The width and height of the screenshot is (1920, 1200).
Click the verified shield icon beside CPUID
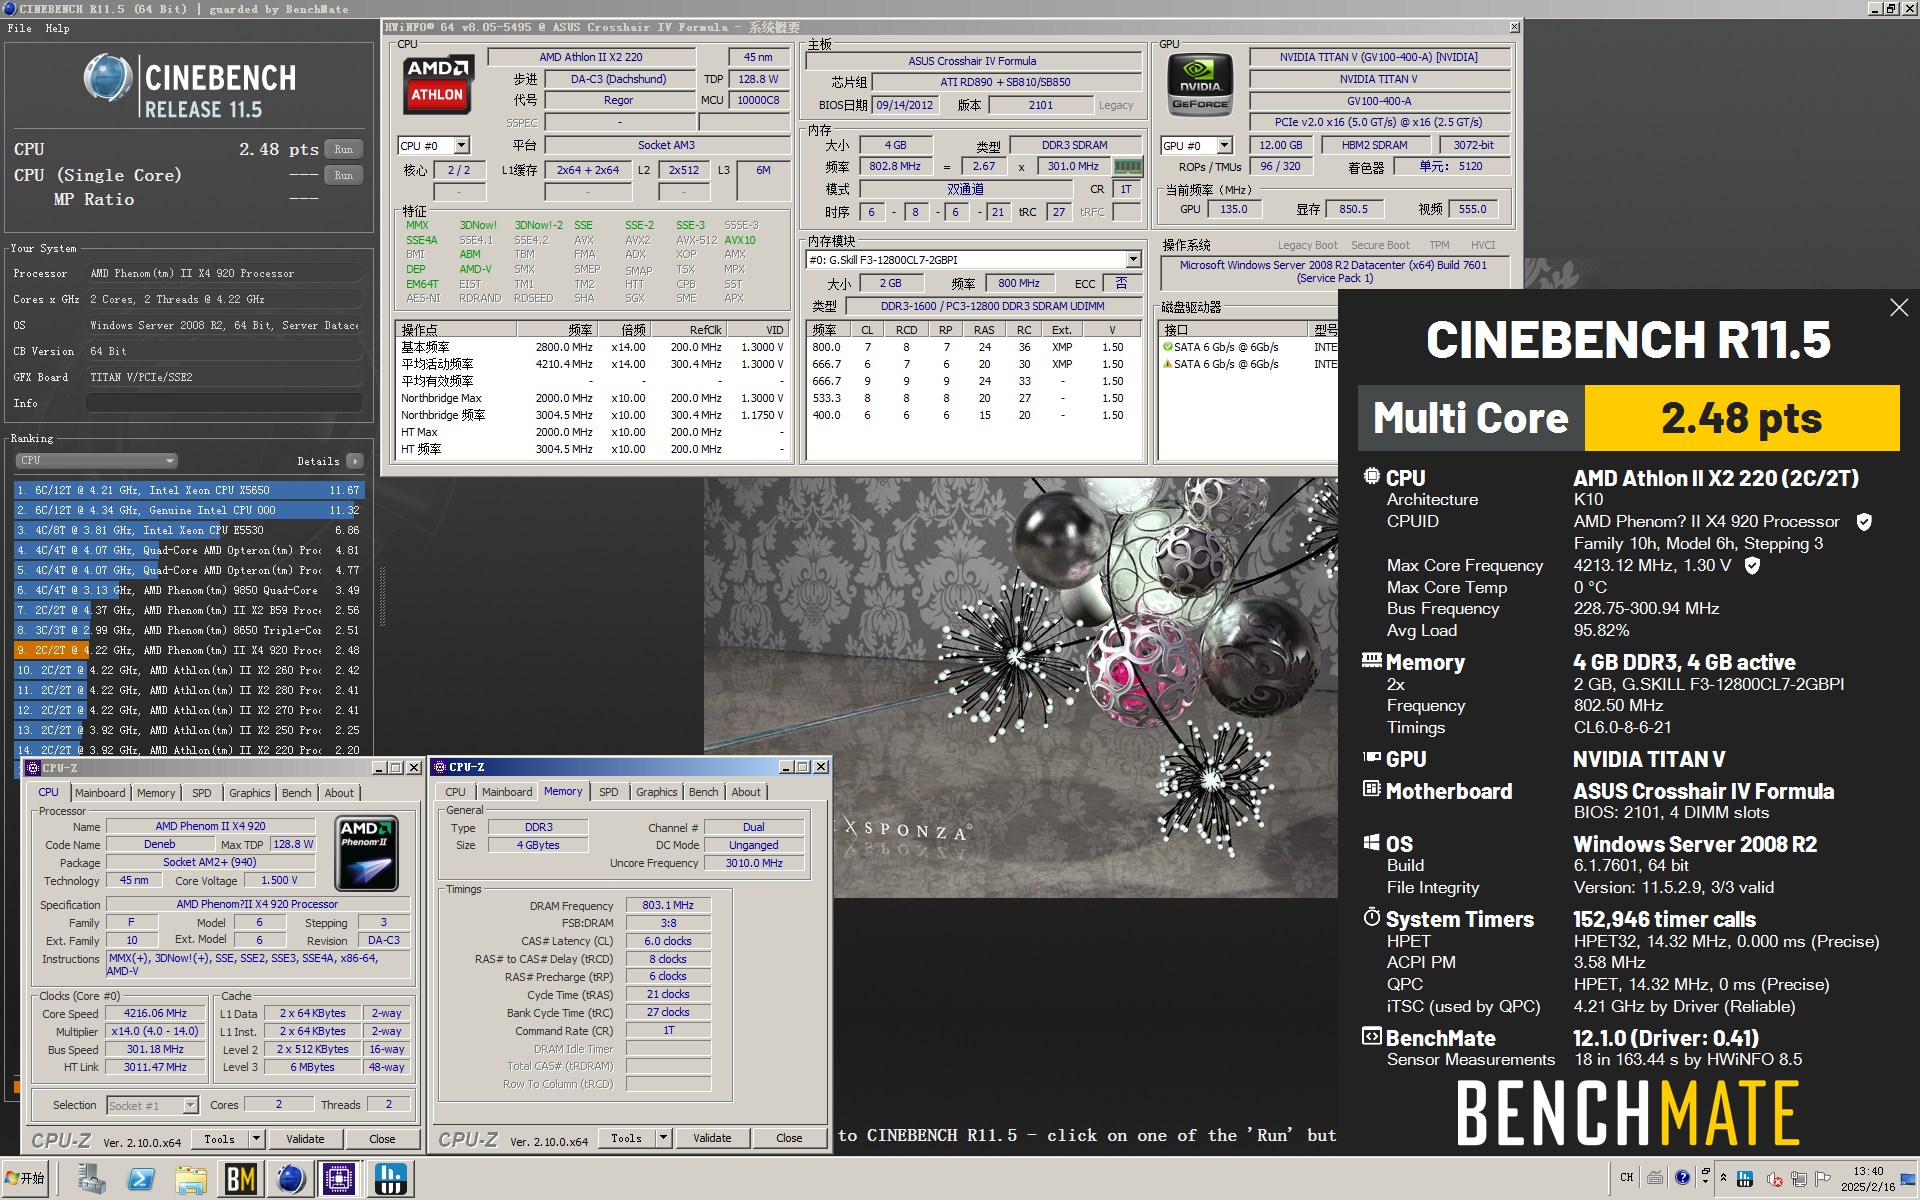(x=1864, y=522)
